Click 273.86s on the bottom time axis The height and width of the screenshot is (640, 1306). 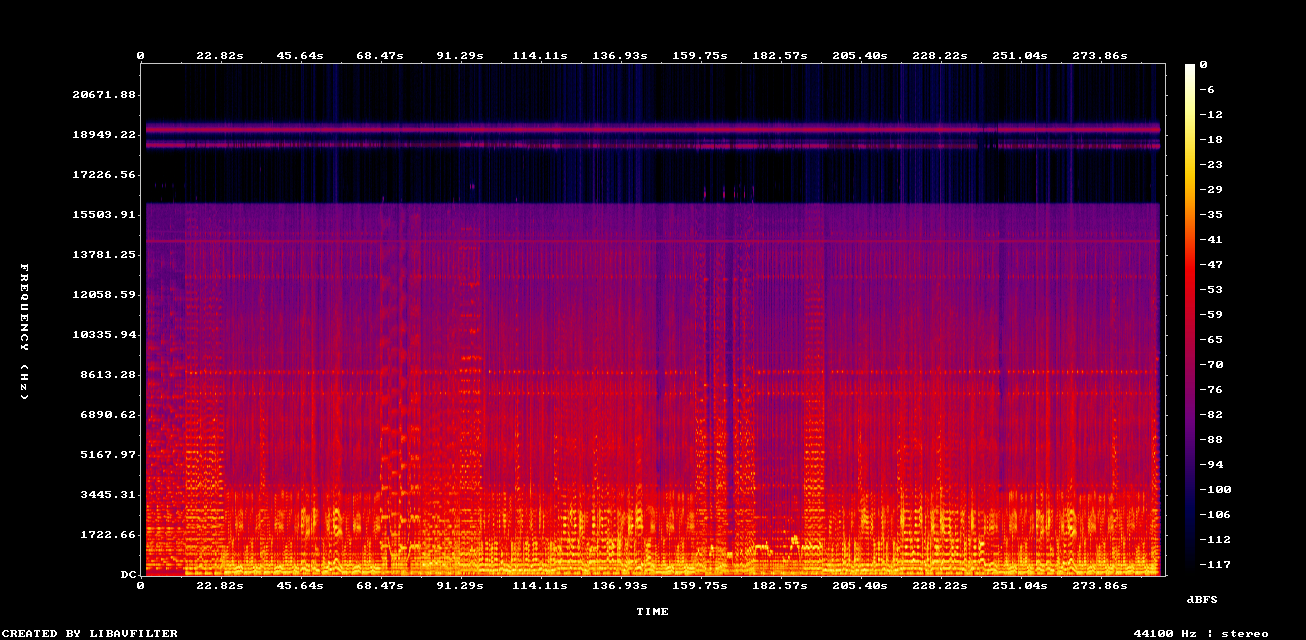click(x=1100, y=585)
